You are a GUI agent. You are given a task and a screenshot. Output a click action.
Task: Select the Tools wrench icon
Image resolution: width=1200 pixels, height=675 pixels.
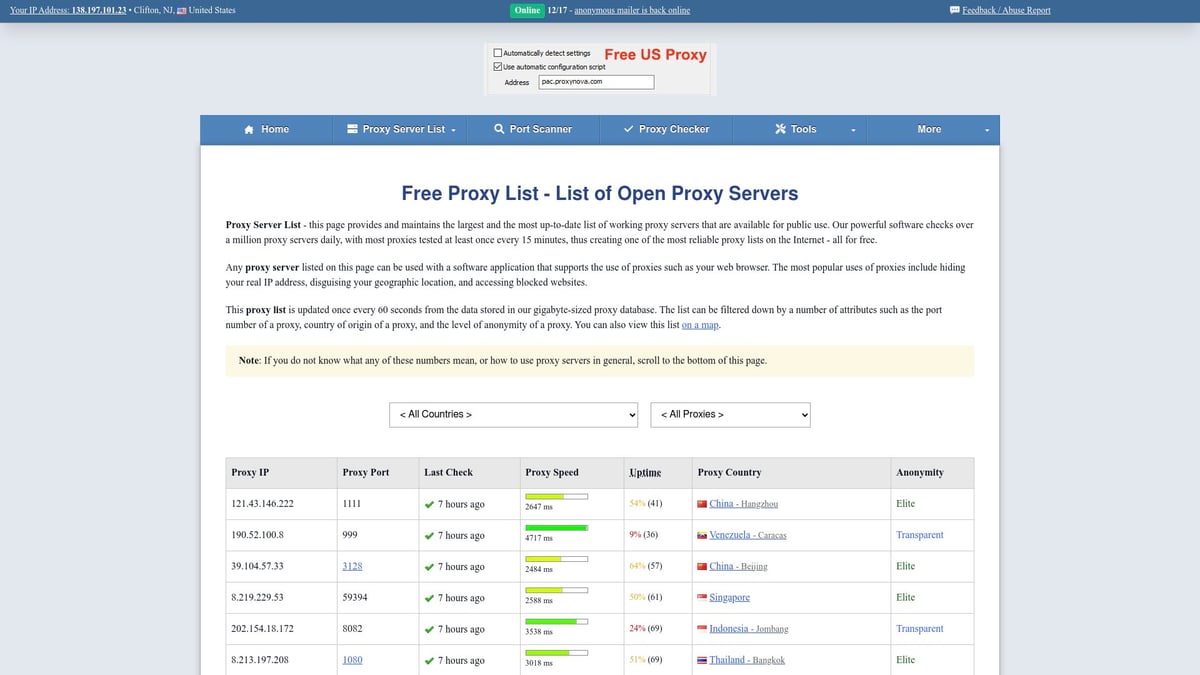[x=779, y=129]
